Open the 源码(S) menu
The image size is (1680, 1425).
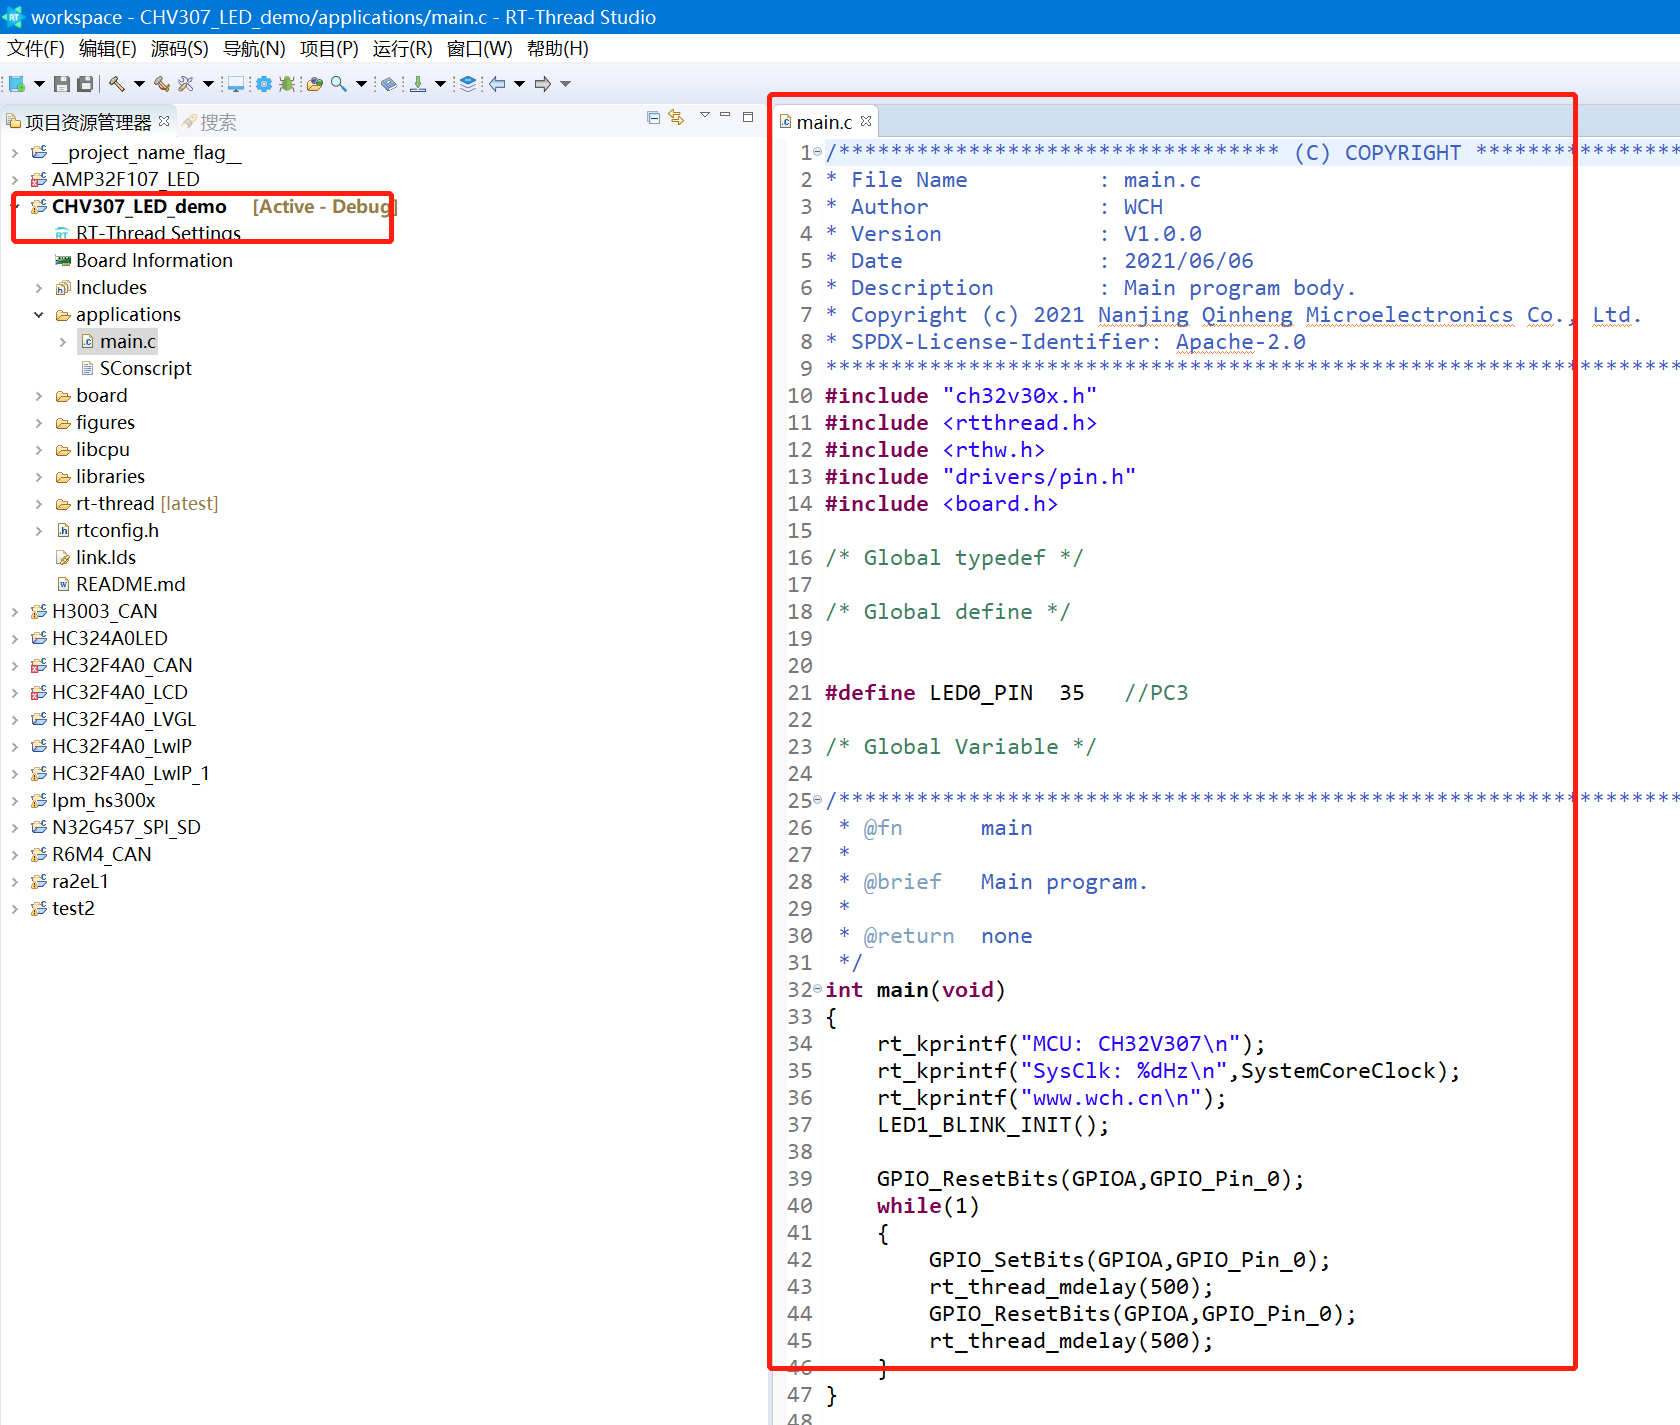180,48
